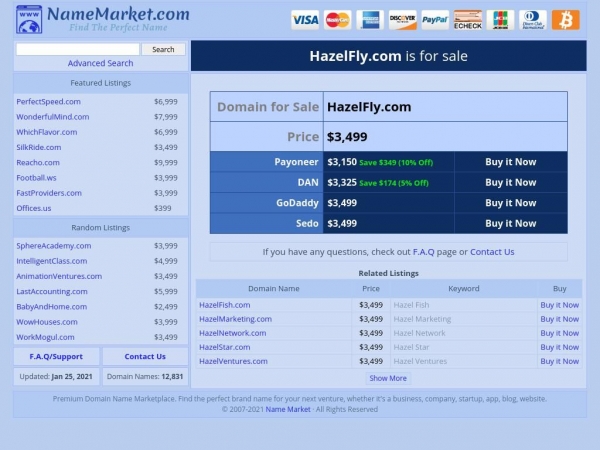Click the ECHECK payment icon
The height and width of the screenshot is (450, 600).
point(468,20)
